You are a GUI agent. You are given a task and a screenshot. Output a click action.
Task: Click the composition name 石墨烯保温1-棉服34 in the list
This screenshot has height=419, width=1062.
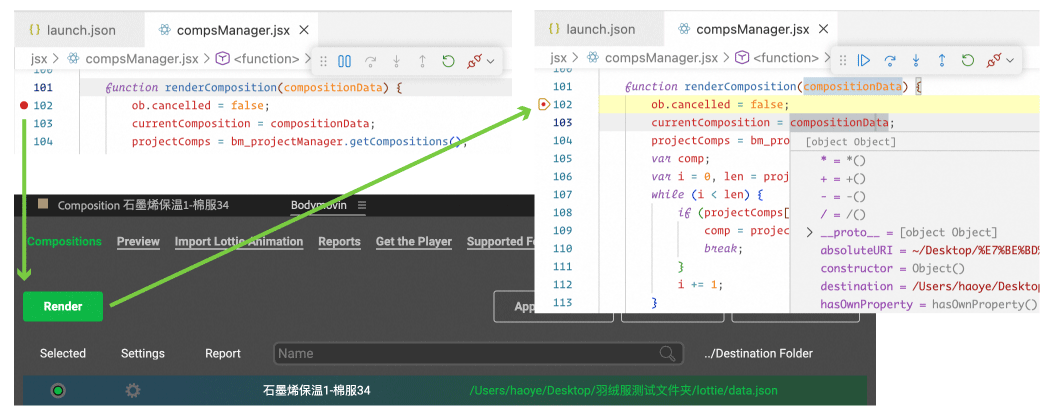pyautogui.click(x=316, y=391)
